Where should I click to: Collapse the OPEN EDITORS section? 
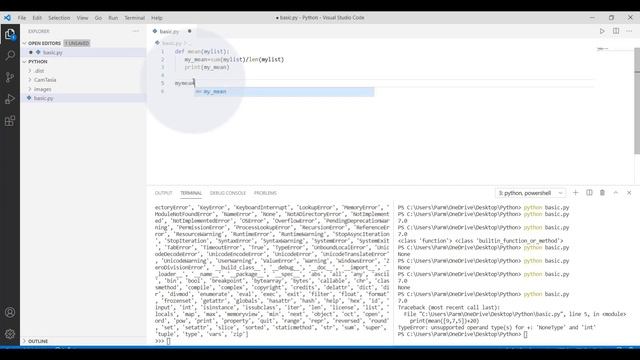tap(44, 43)
